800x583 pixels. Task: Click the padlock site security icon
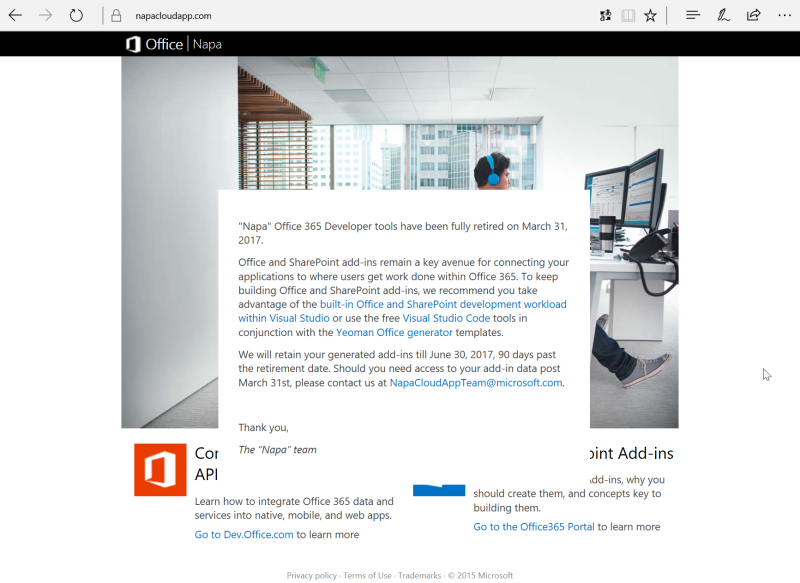point(116,16)
